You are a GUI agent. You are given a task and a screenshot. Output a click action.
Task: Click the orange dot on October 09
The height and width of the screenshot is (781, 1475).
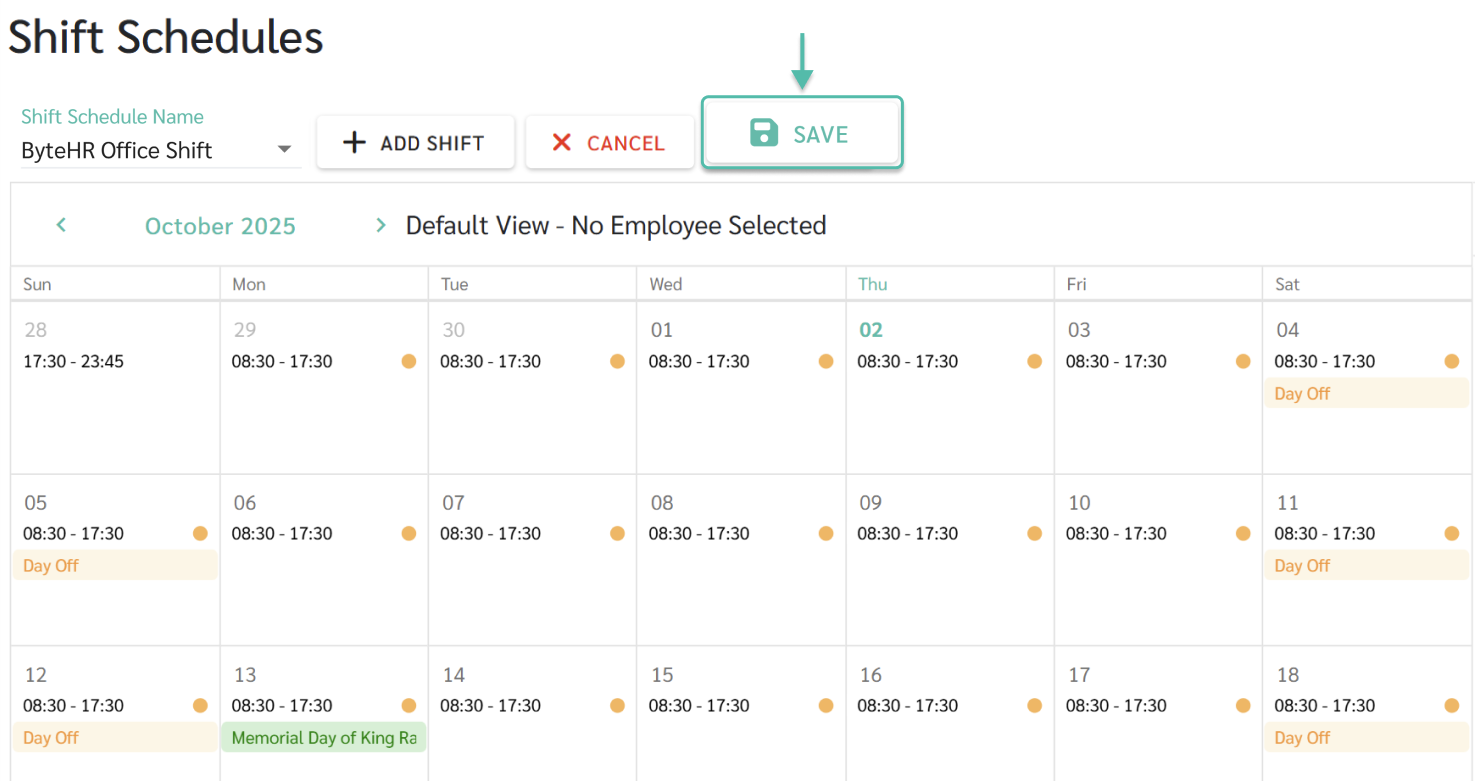[1034, 534]
